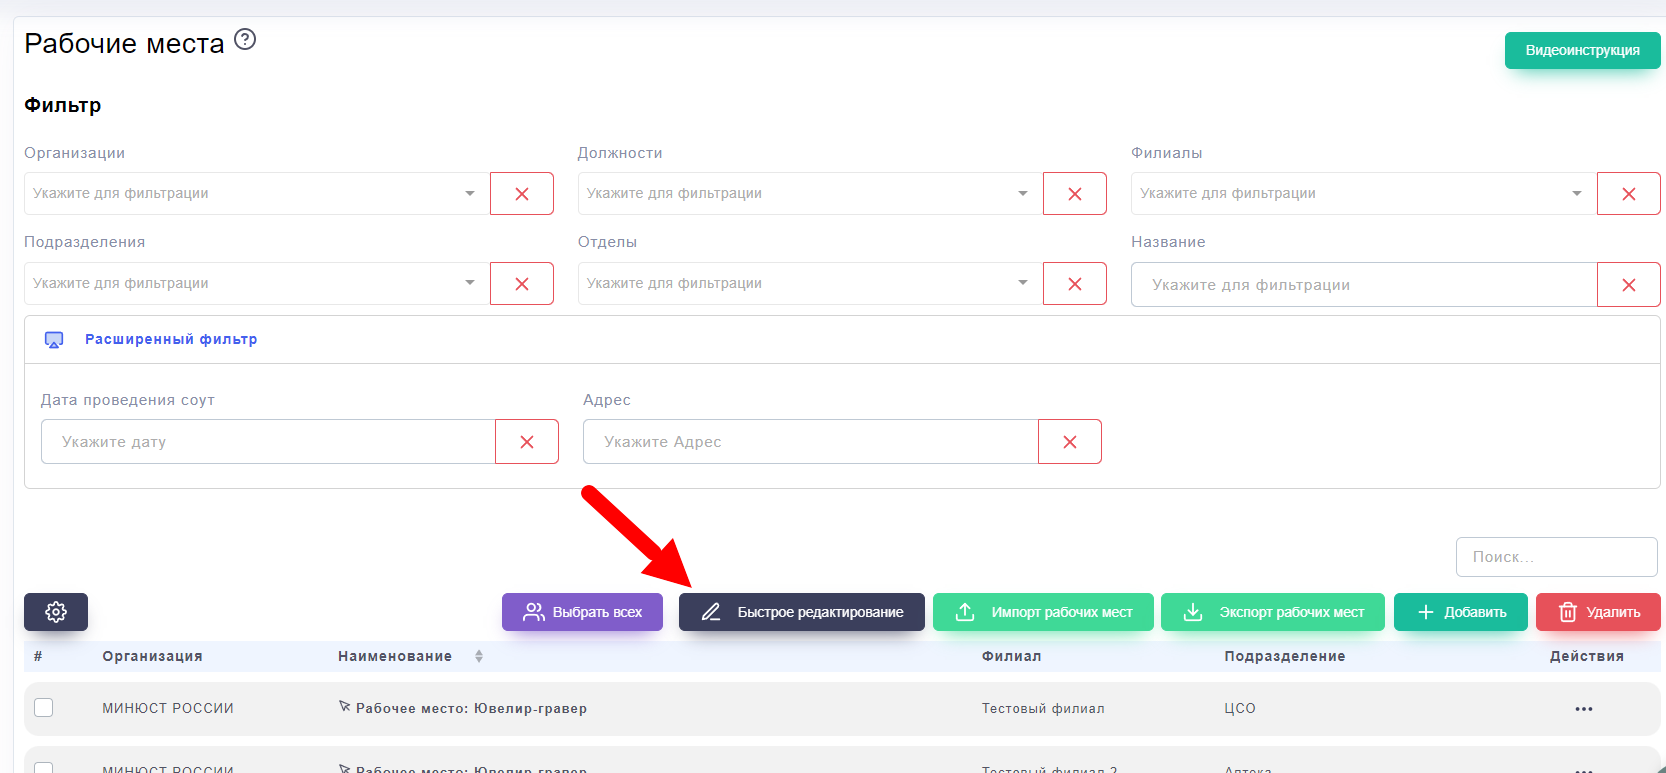Focus the Название filter text field

[x=1363, y=285]
